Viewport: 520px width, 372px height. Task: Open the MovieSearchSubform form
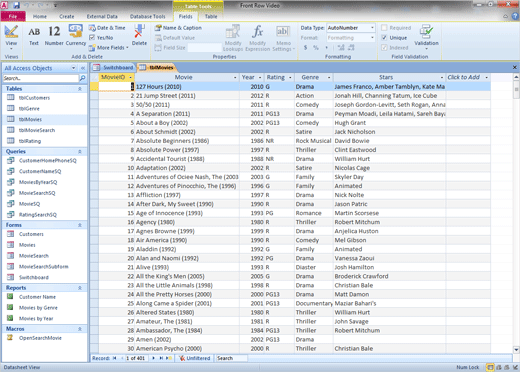[43, 267]
